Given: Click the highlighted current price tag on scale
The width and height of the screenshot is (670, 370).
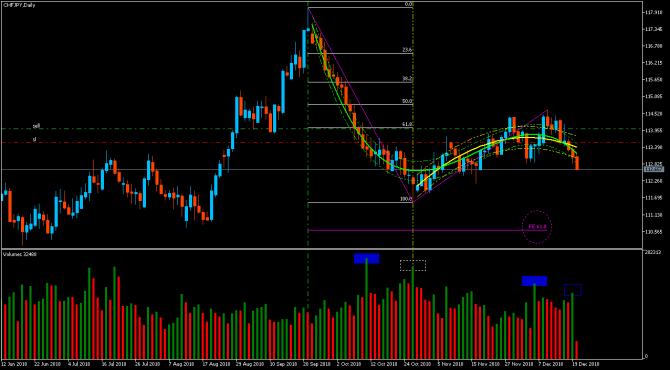Looking at the screenshot, I should (x=654, y=170).
